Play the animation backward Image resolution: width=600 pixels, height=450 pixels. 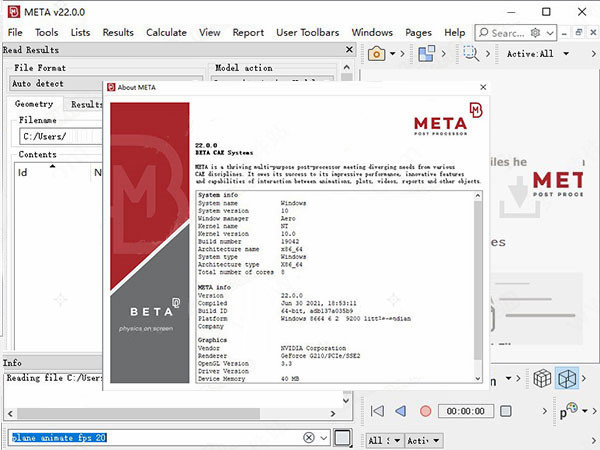tap(401, 411)
